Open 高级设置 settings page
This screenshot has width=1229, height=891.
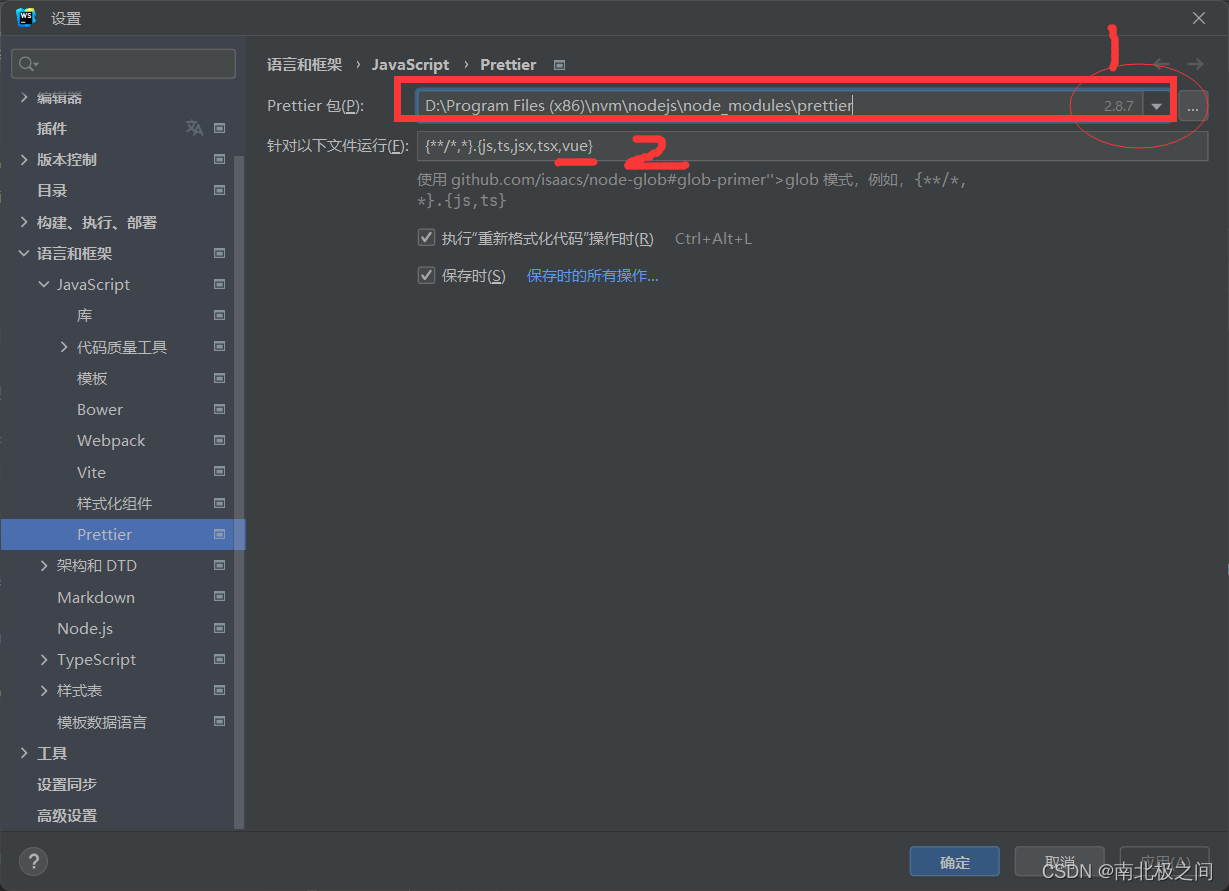[x=67, y=815]
